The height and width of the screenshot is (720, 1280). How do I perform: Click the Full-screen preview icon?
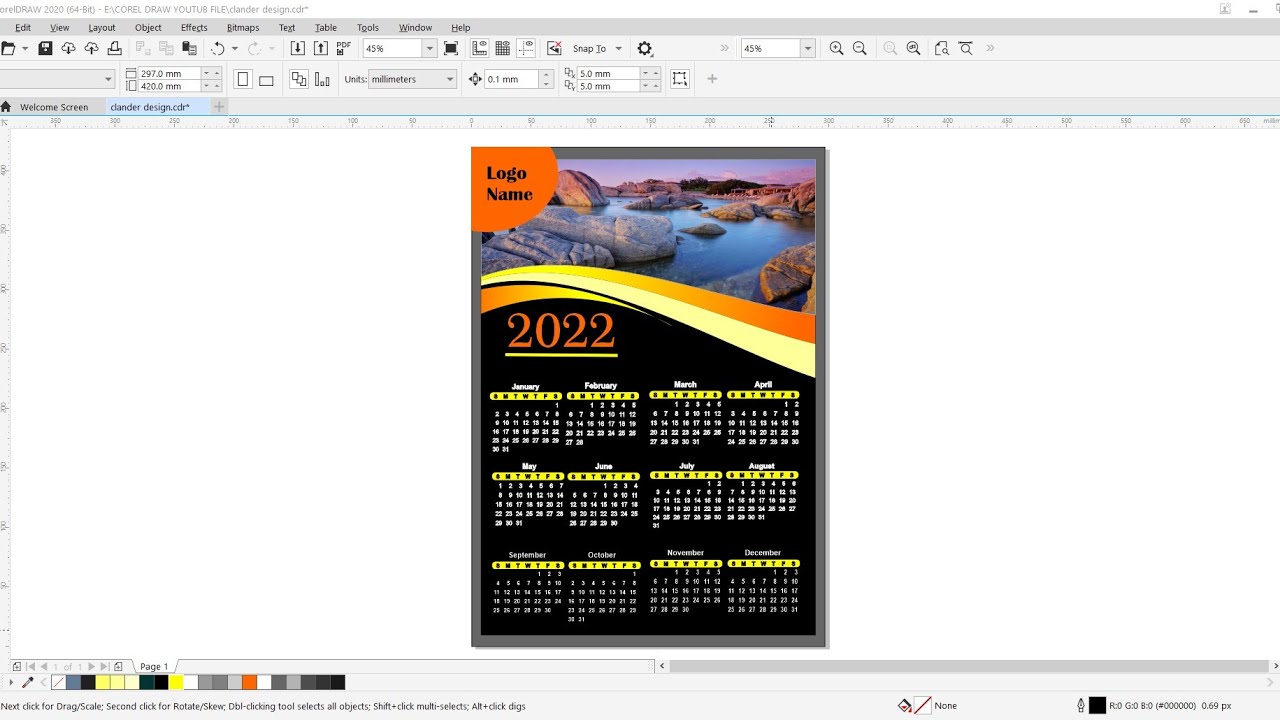tap(450, 48)
